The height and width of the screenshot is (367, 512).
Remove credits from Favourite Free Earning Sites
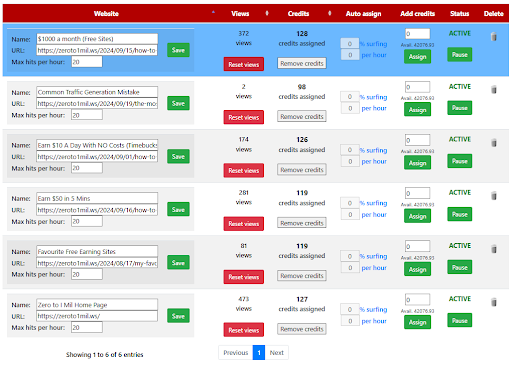302,276
